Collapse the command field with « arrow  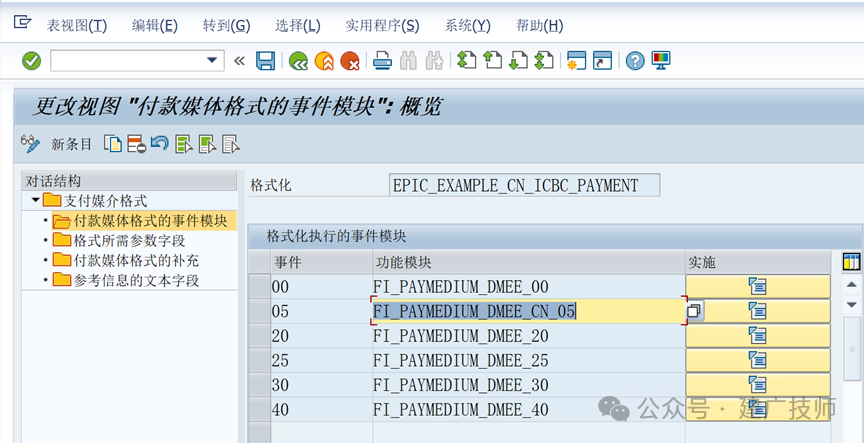click(239, 61)
